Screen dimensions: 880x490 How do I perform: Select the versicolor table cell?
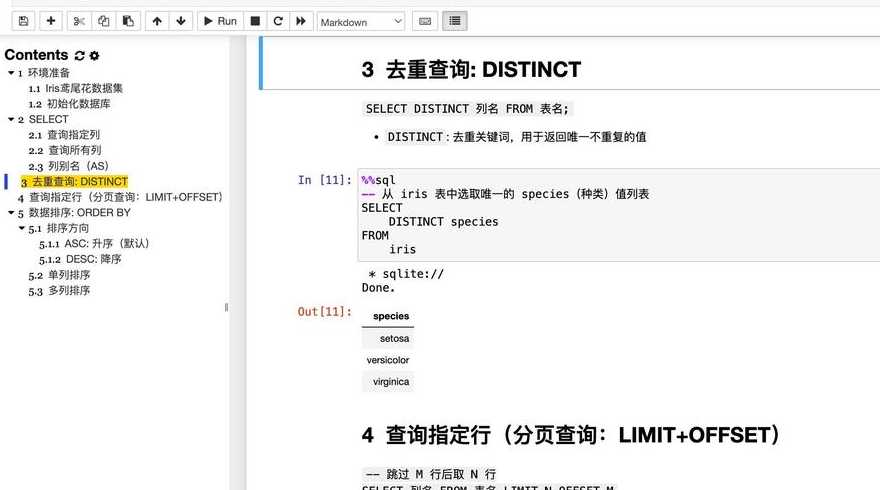(x=388, y=360)
